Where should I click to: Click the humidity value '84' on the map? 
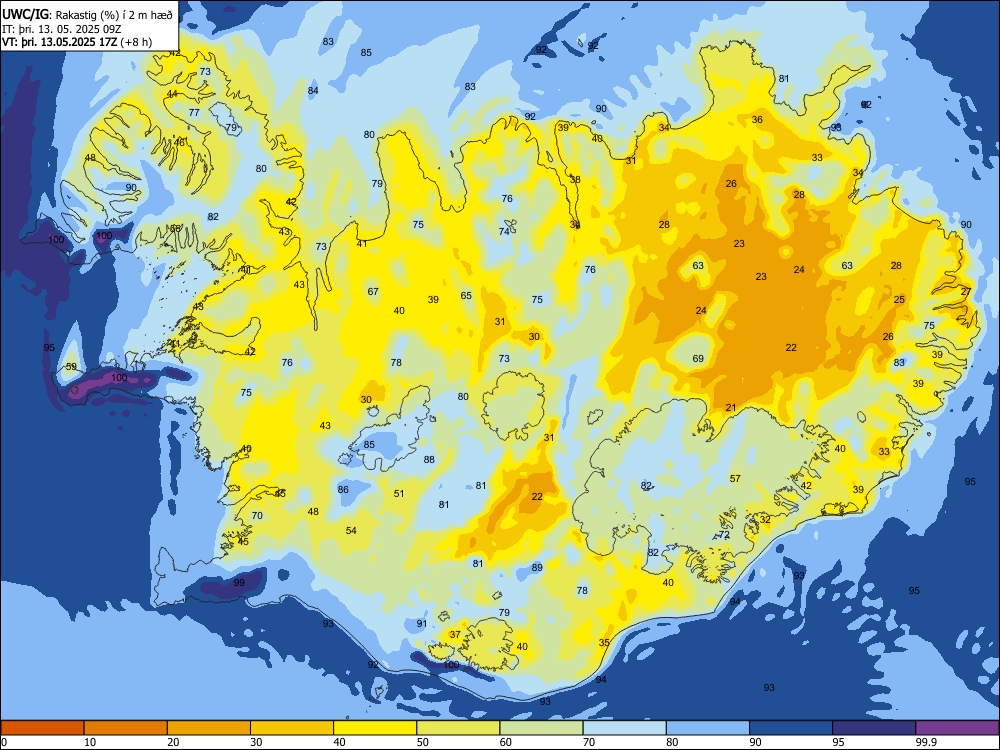click(313, 91)
